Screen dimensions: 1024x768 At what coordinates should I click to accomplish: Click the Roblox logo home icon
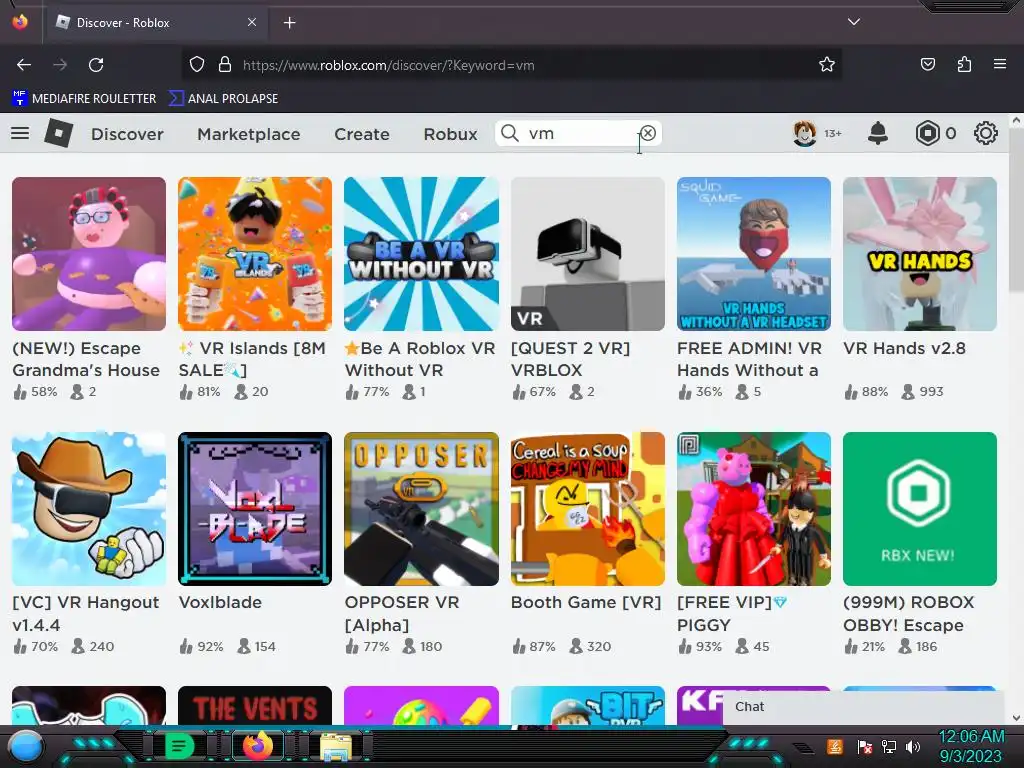click(59, 133)
